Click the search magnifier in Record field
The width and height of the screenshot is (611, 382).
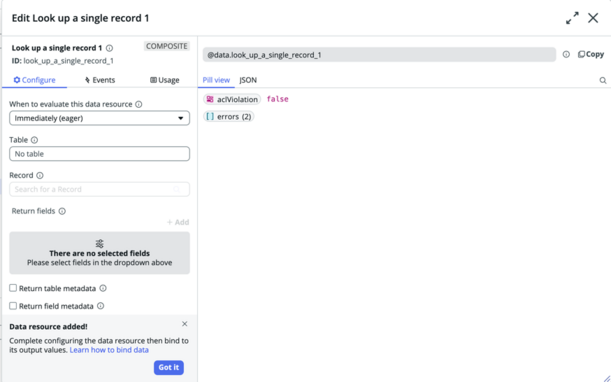(177, 189)
